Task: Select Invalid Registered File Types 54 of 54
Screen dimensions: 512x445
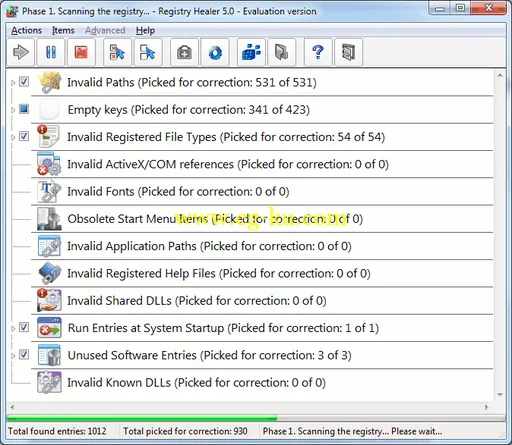Action: click(x=226, y=137)
